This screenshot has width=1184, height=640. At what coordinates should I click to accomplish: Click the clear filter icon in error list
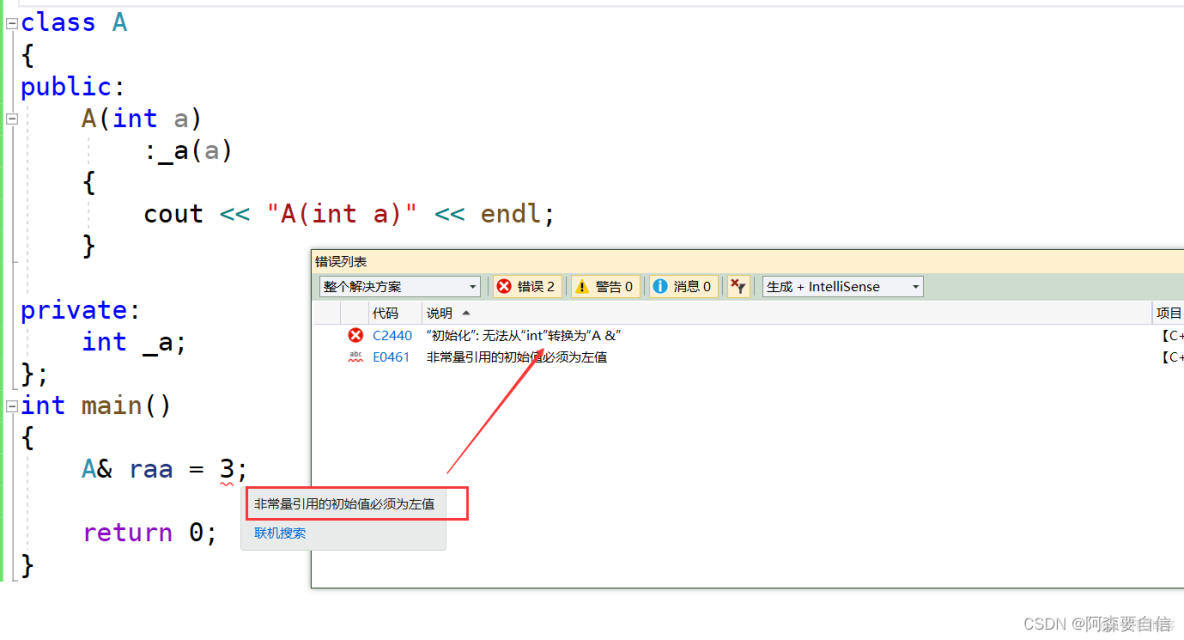tap(738, 287)
